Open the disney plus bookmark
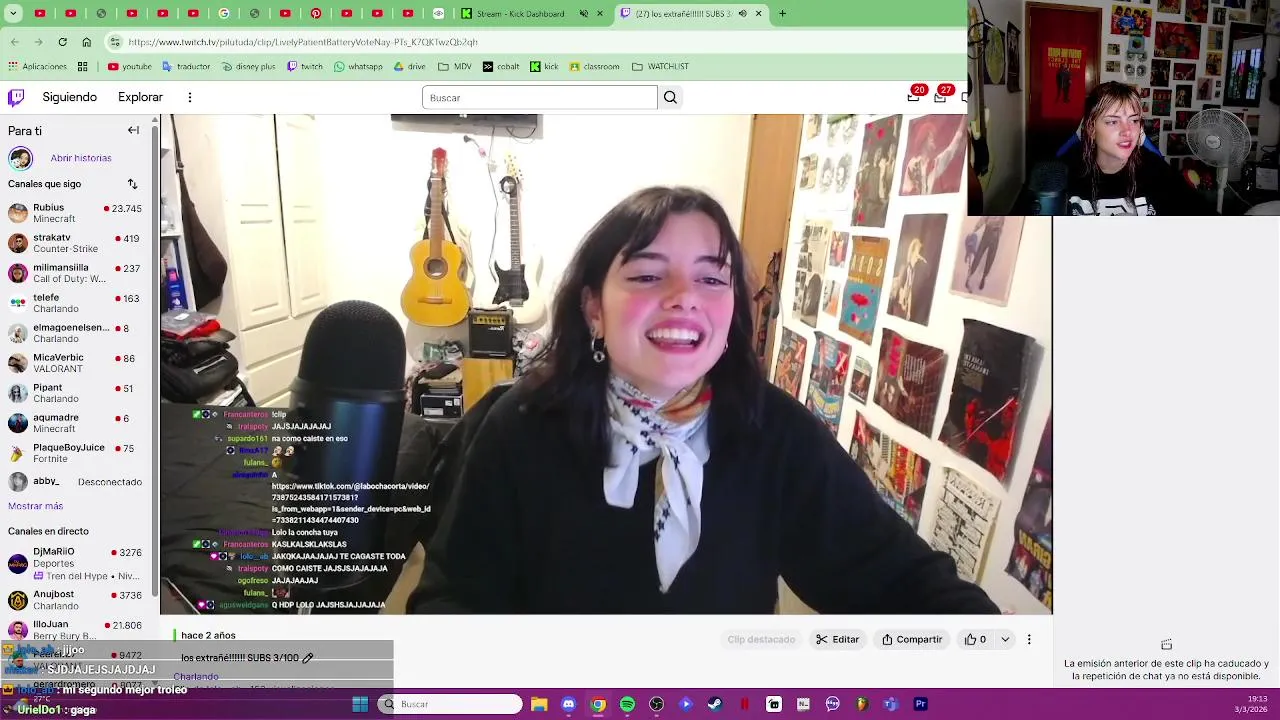Viewport: 1280px width, 720px height. tap(248, 67)
